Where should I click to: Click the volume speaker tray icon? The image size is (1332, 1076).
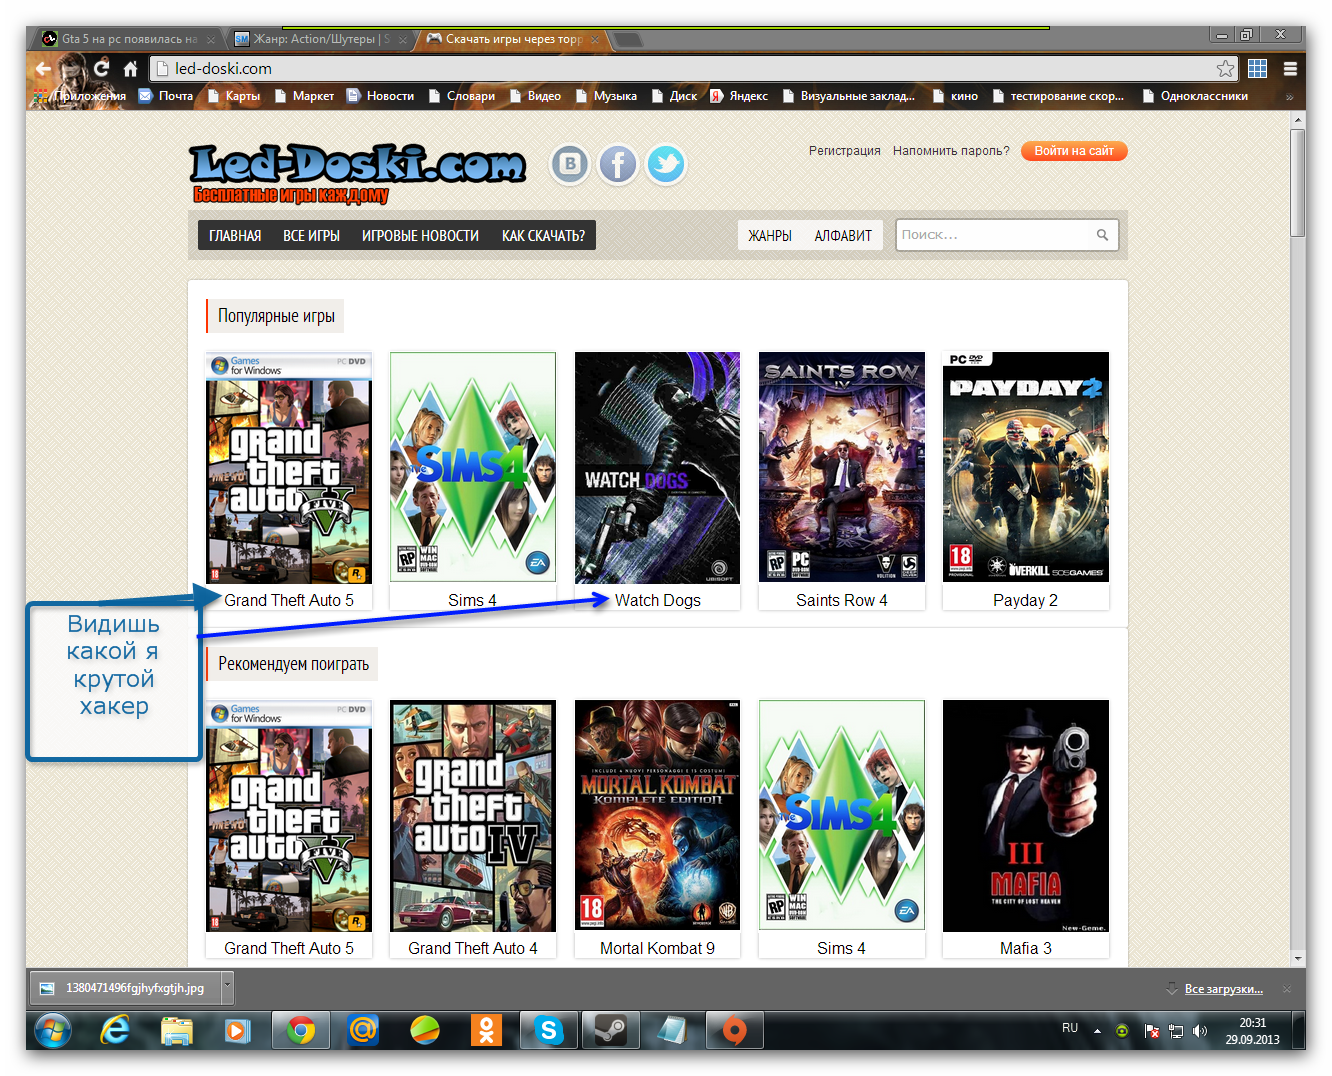pyautogui.click(x=1200, y=1031)
